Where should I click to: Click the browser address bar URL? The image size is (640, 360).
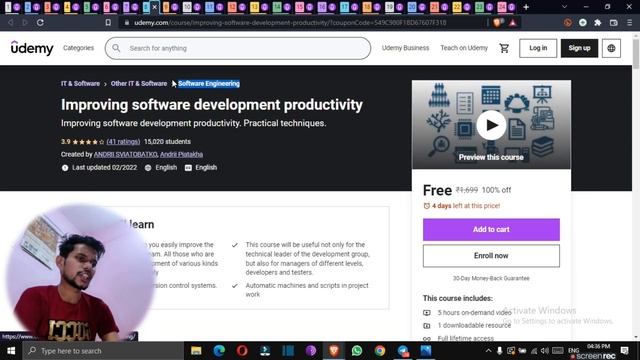pos(290,23)
